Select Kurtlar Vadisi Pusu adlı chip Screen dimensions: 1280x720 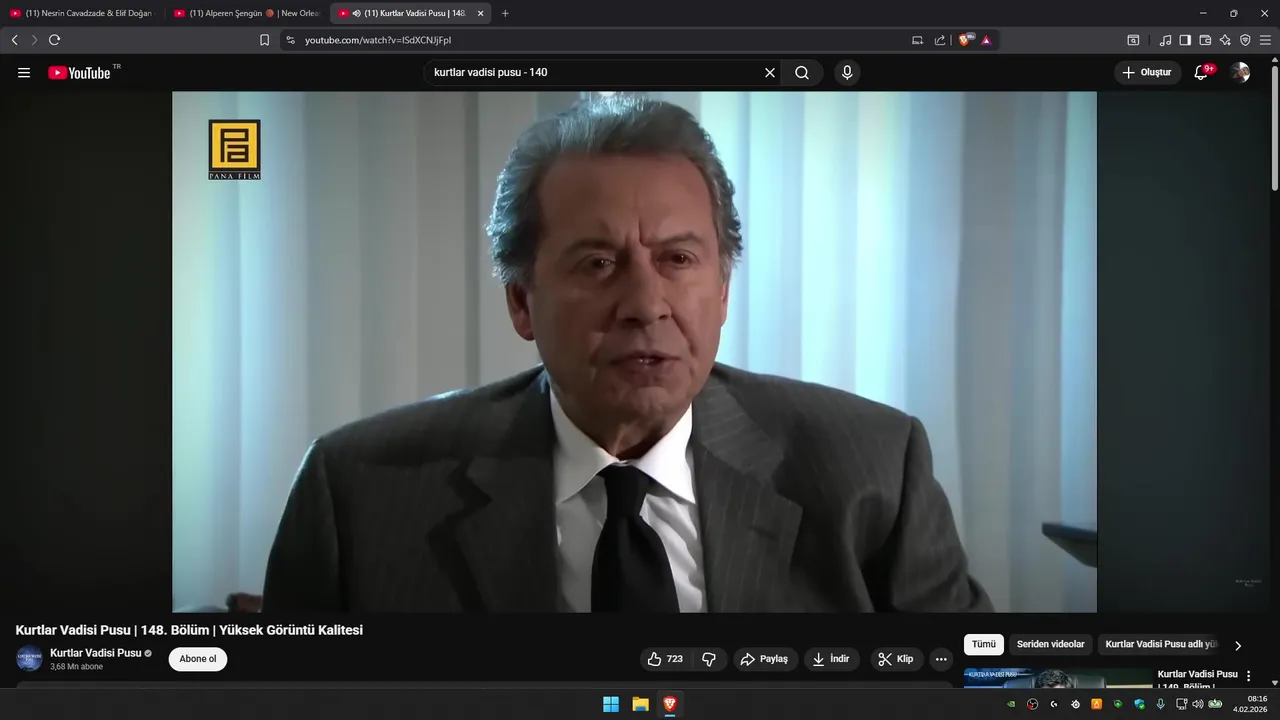coord(1160,645)
